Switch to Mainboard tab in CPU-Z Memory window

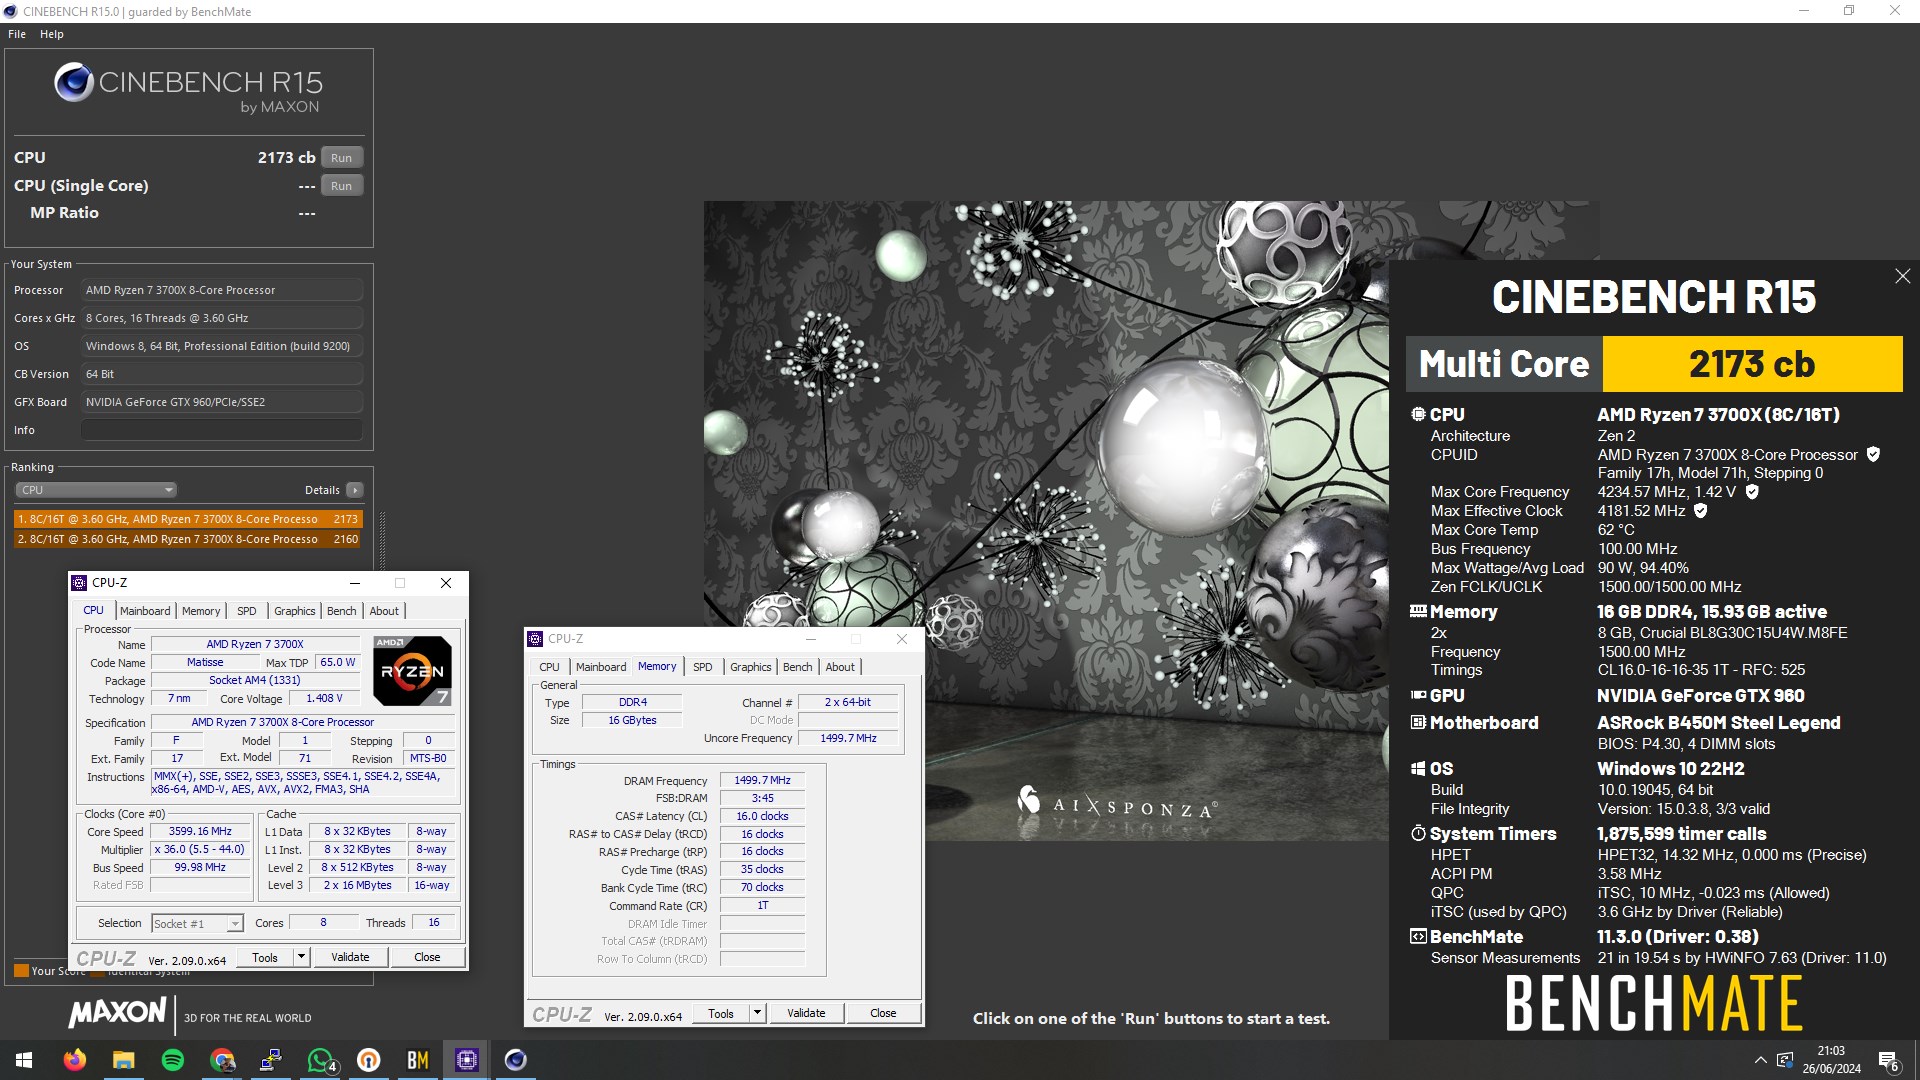coord(601,667)
